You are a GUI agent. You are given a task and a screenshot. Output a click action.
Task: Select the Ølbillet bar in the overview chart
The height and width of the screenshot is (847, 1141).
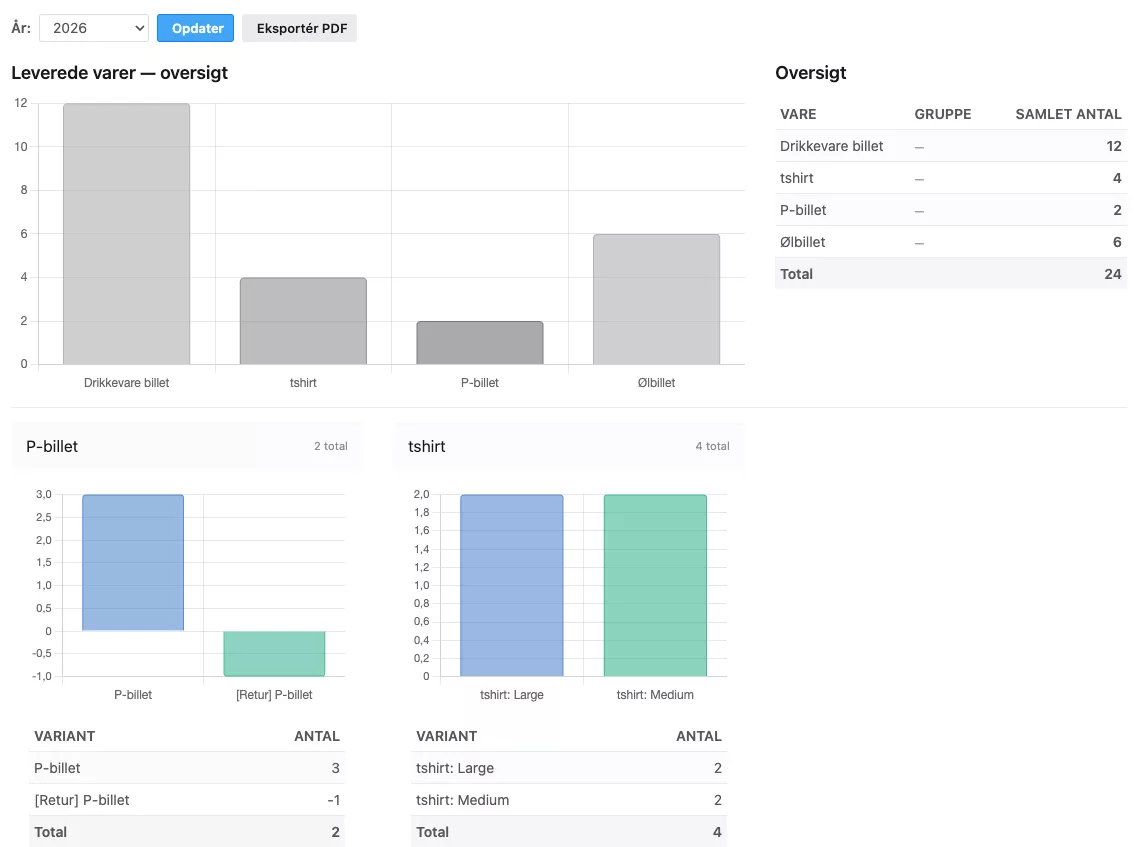pyautogui.click(x=656, y=299)
